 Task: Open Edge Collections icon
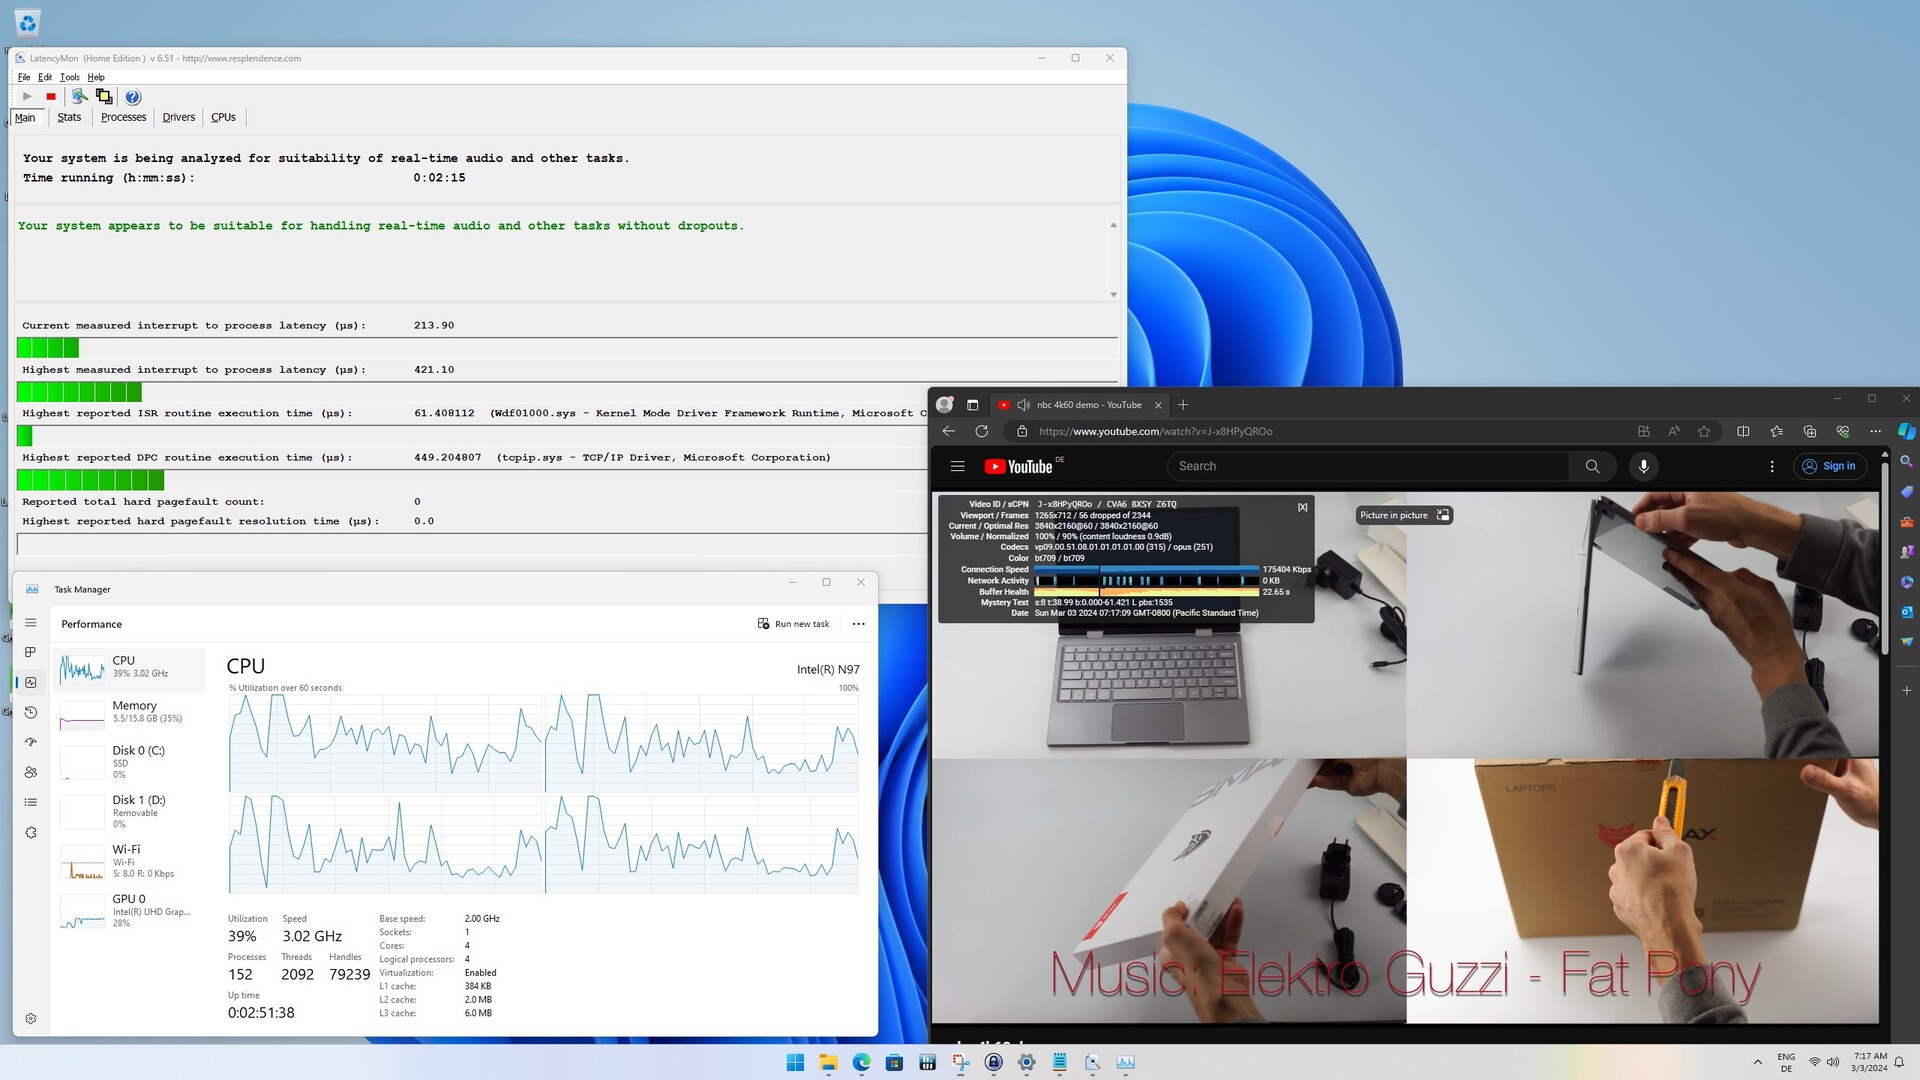1809,431
